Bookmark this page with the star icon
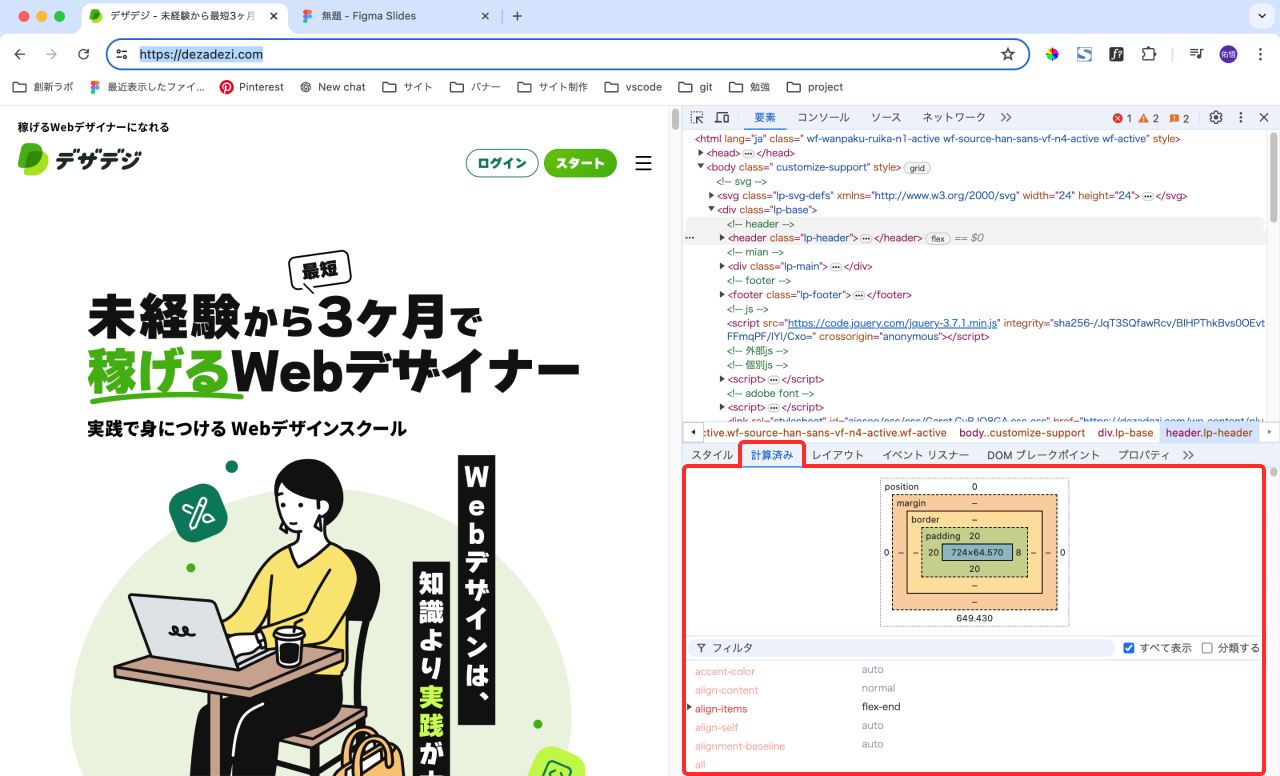Image resolution: width=1280 pixels, height=776 pixels. coord(1008,54)
